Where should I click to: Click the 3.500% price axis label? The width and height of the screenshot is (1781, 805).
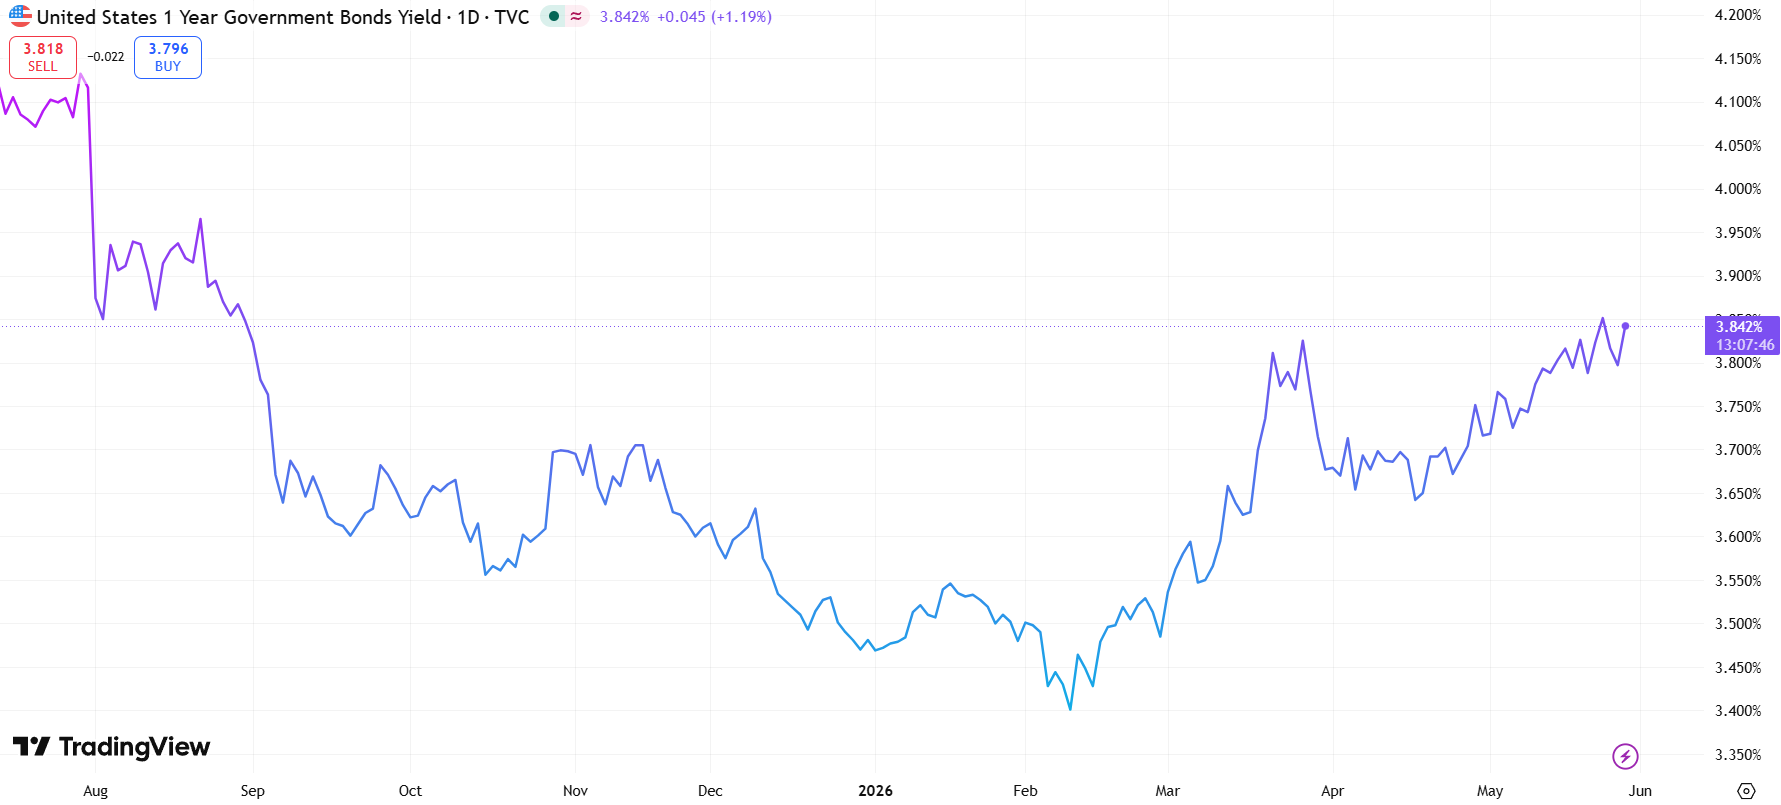tap(1738, 624)
